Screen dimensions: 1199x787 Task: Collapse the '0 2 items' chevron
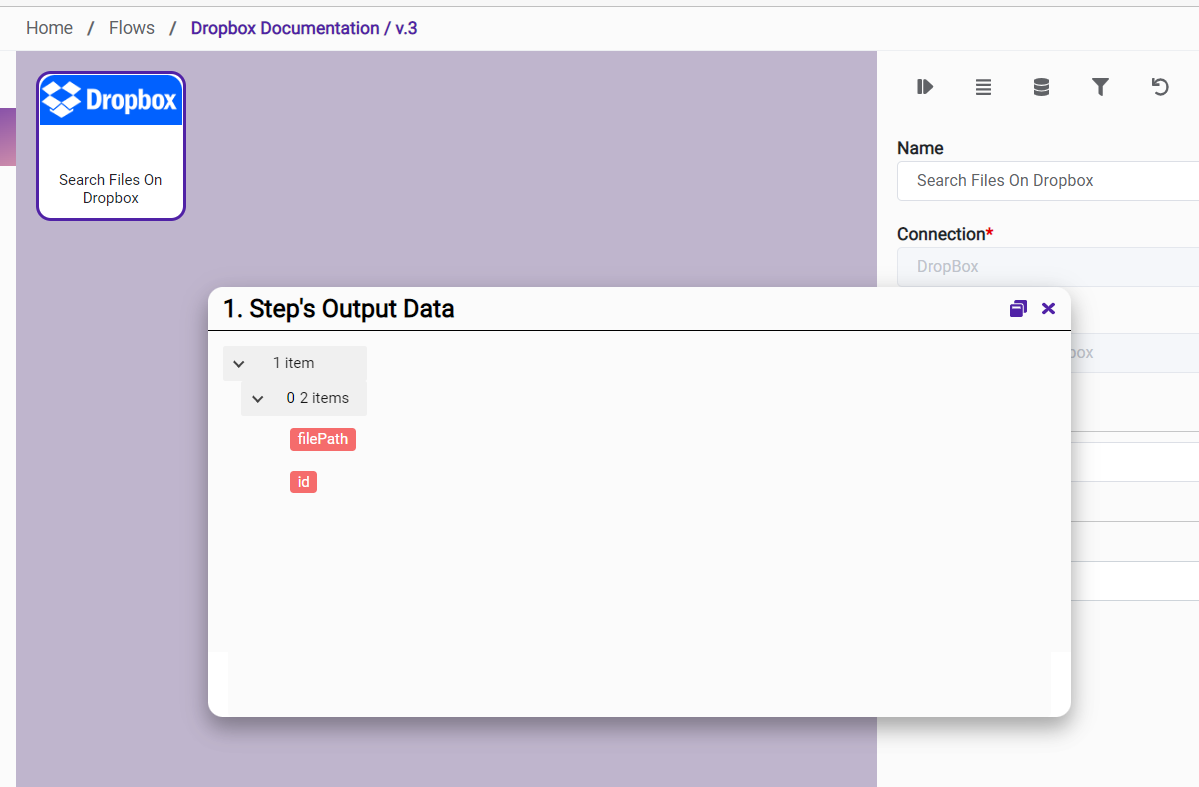tap(258, 399)
